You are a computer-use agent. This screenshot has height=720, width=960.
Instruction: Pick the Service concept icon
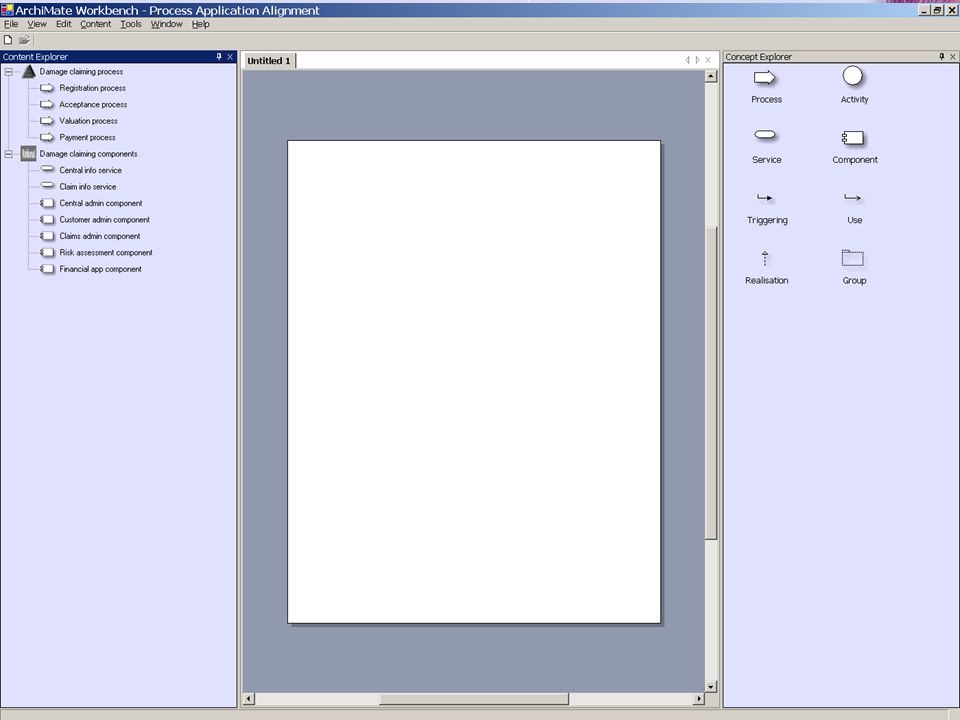point(765,135)
